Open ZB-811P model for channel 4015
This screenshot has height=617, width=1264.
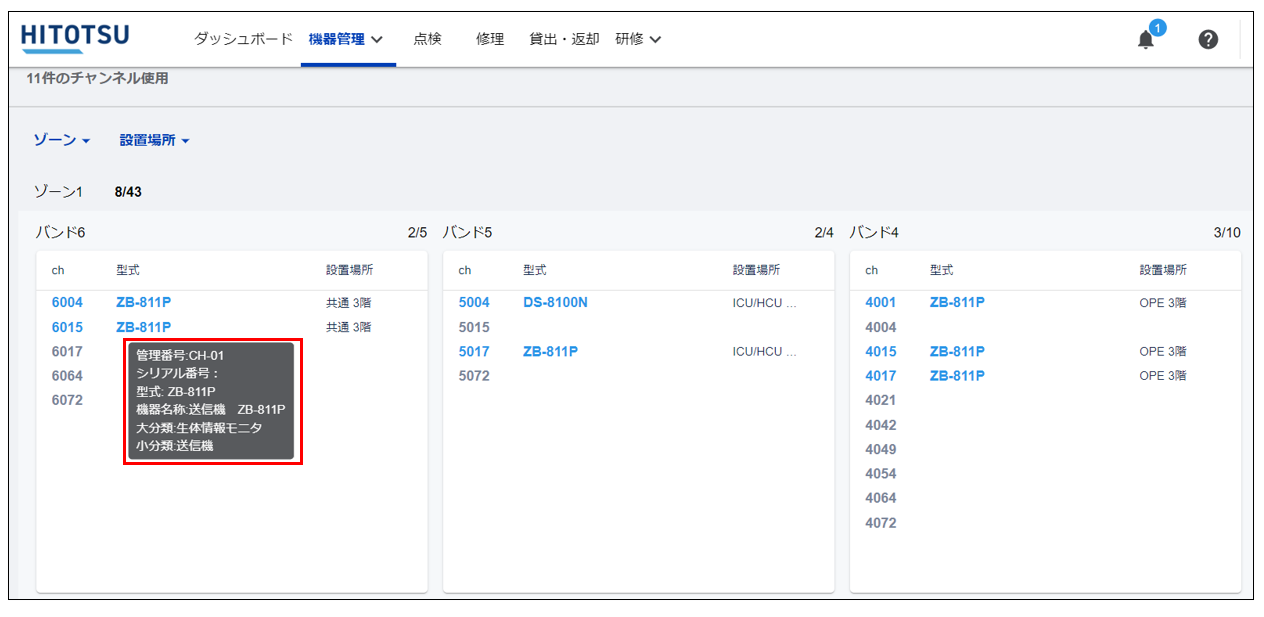coord(957,351)
